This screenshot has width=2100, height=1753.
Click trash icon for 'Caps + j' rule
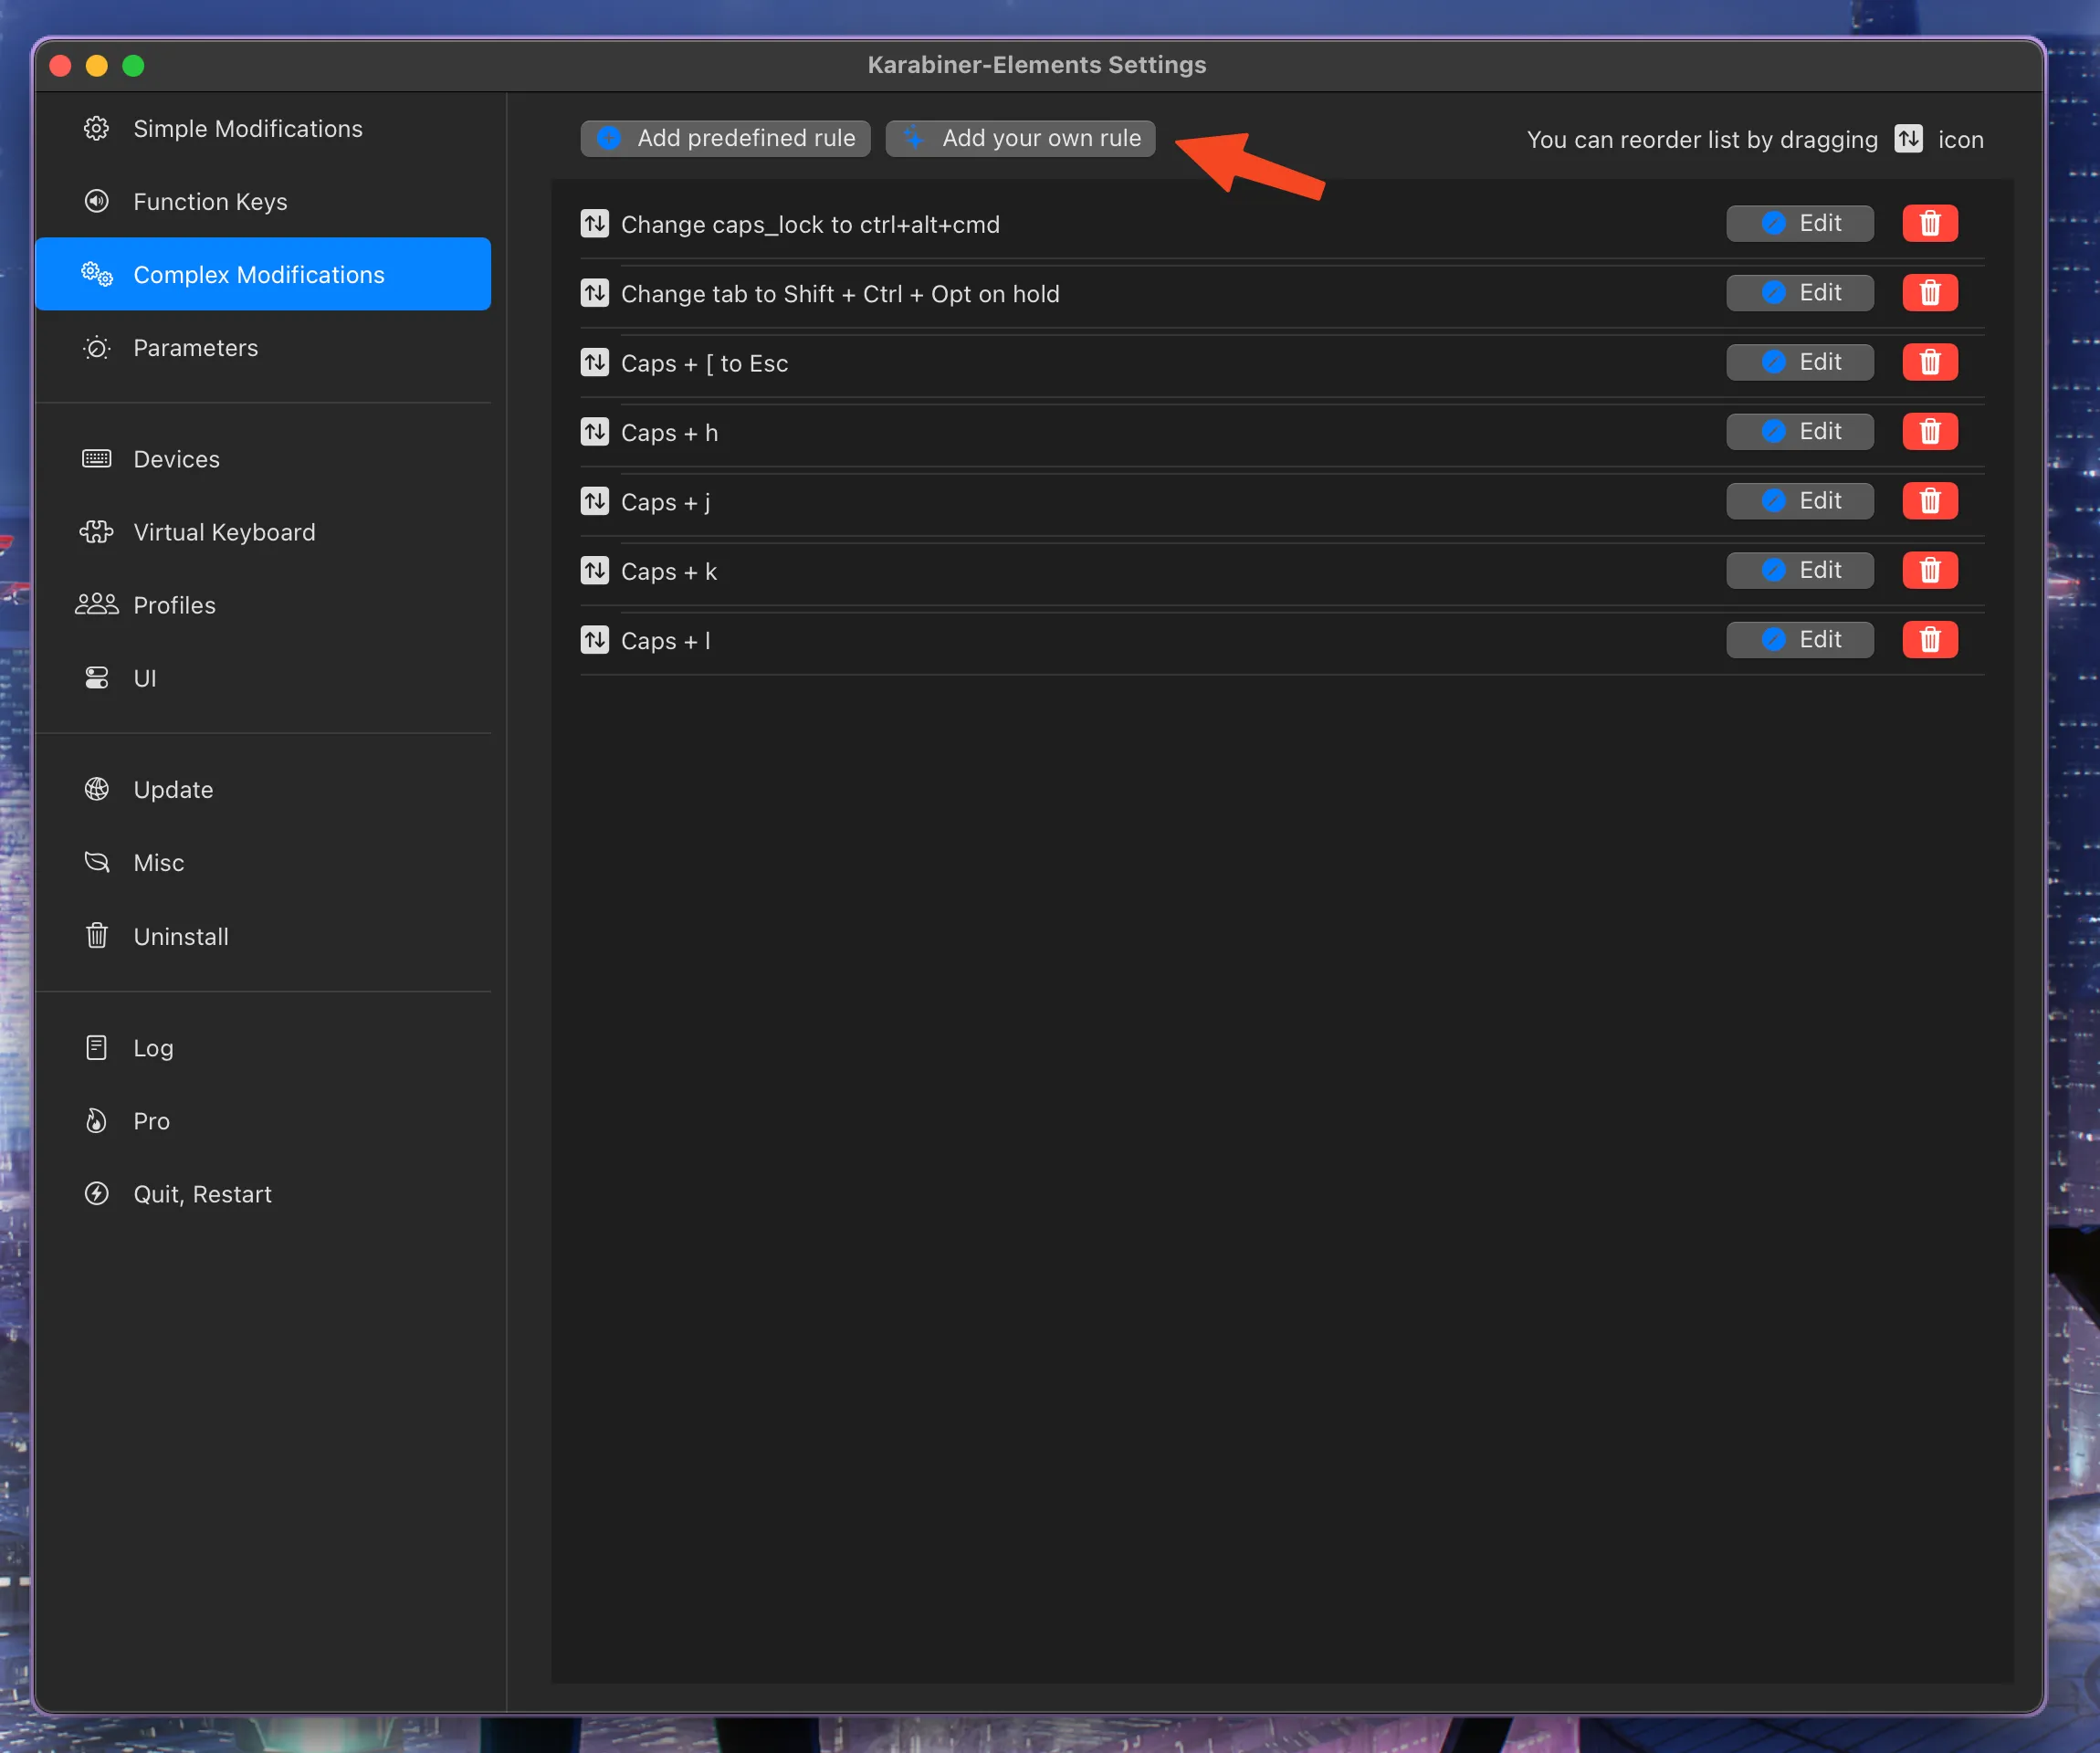[x=1929, y=500]
